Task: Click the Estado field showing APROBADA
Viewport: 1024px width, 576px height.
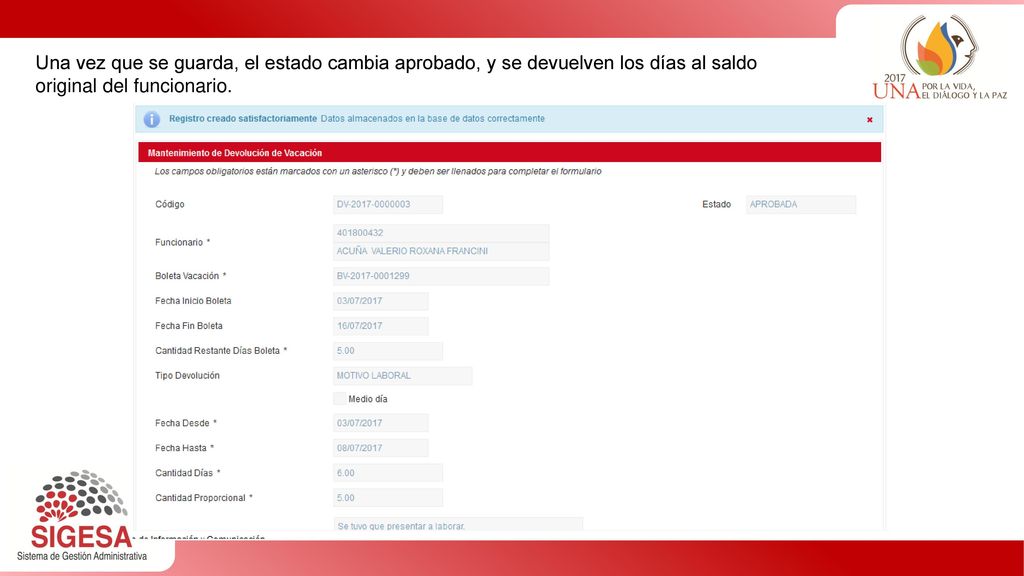Action: tap(801, 204)
